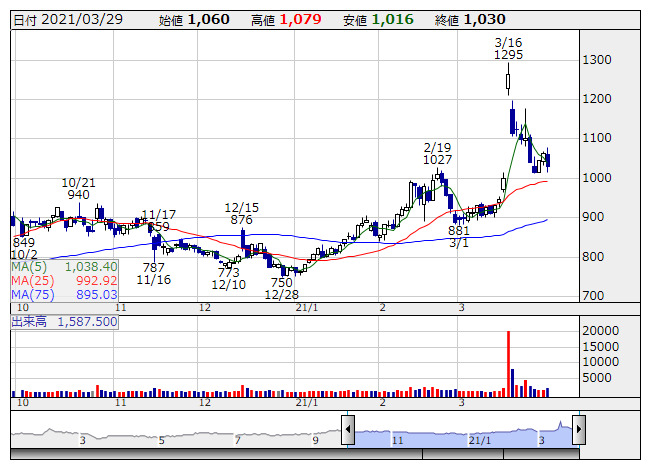Select the MA(5) legend entry
Screen dimensions: 653x470
pyautogui.click(x=64, y=267)
